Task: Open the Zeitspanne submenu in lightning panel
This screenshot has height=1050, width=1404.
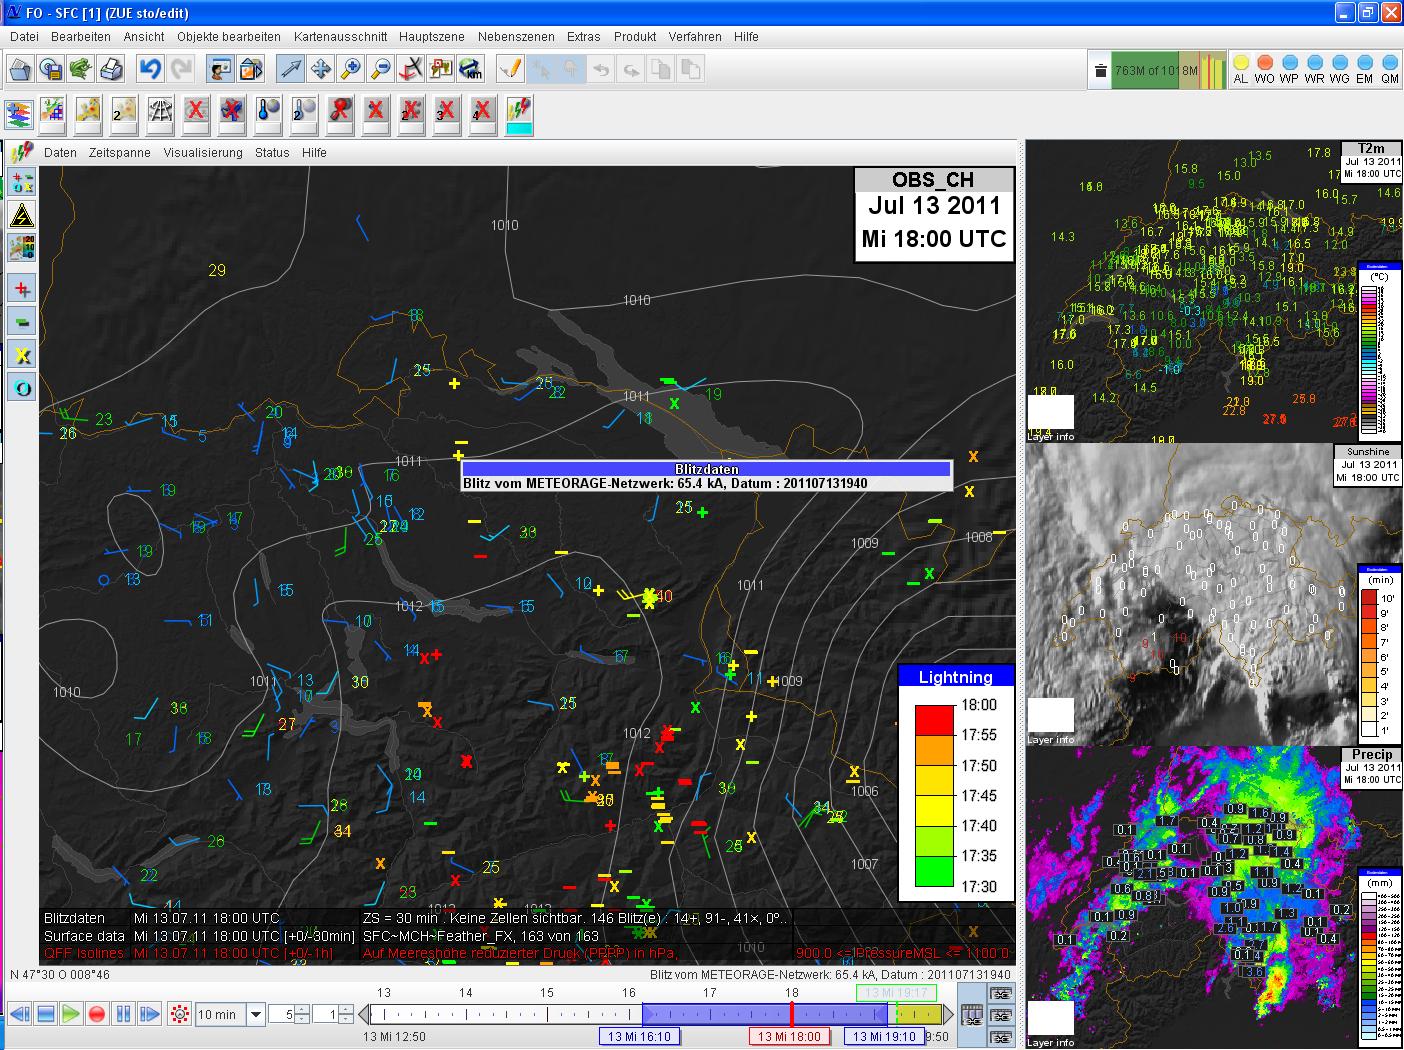Action: tap(119, 153)
